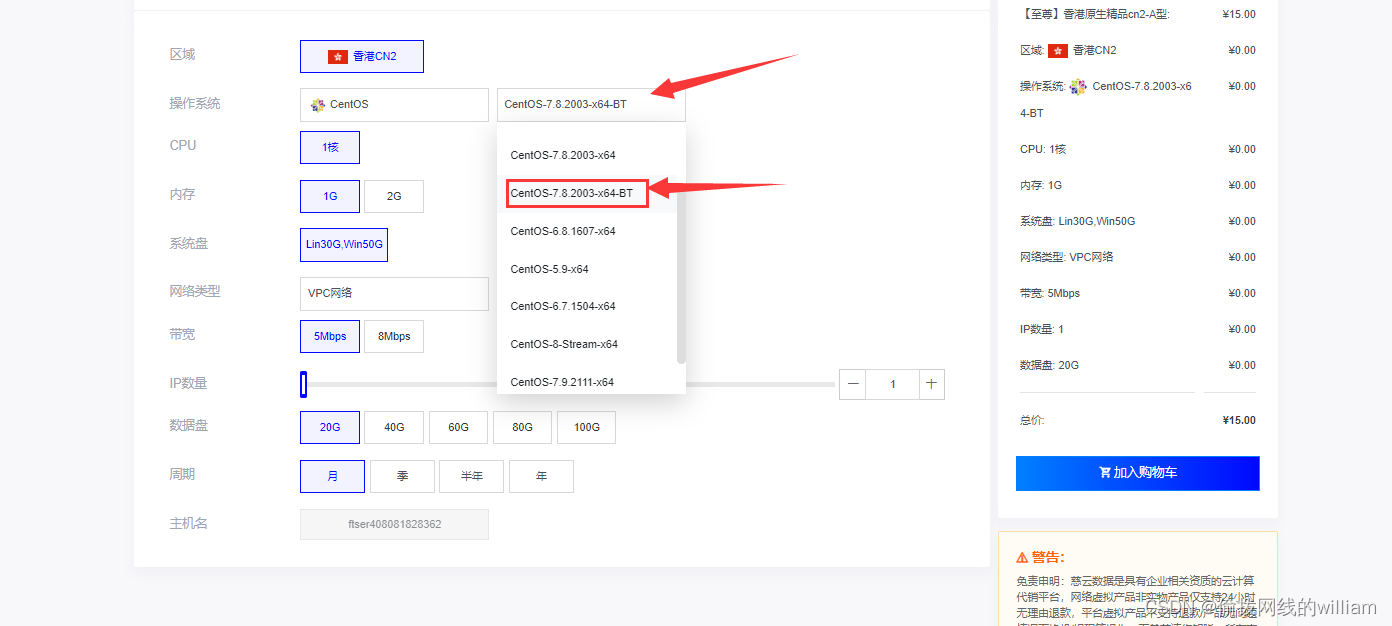Click the CentOS logo in order summary
Viewport: 1392px width, 626px height.
1078,86
